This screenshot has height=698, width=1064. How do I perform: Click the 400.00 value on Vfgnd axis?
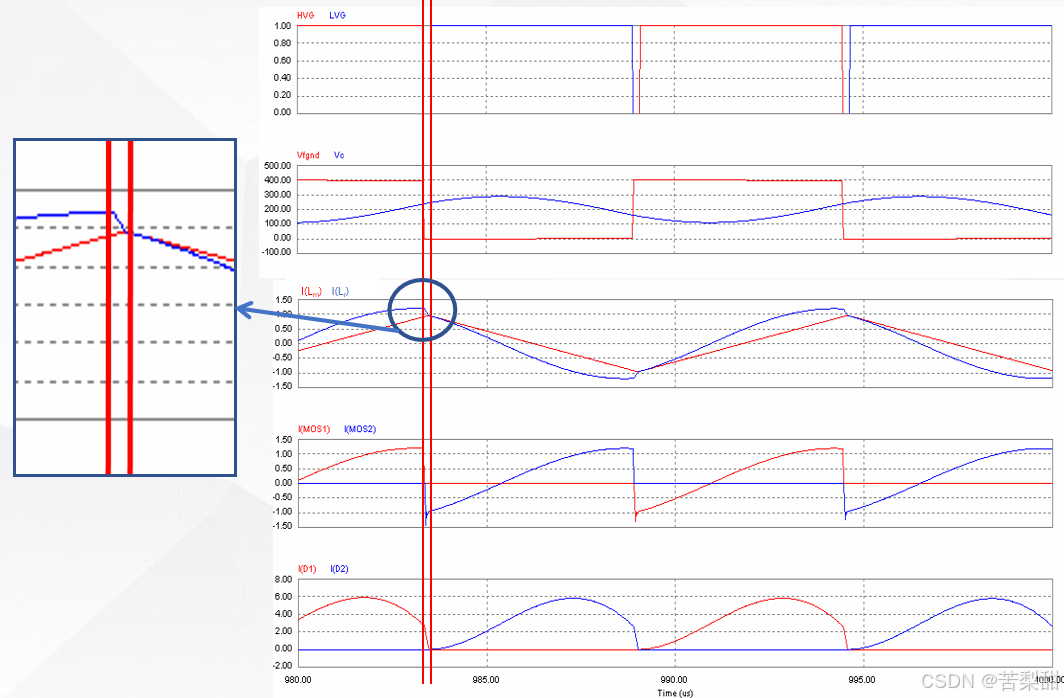tap(278, 180)
